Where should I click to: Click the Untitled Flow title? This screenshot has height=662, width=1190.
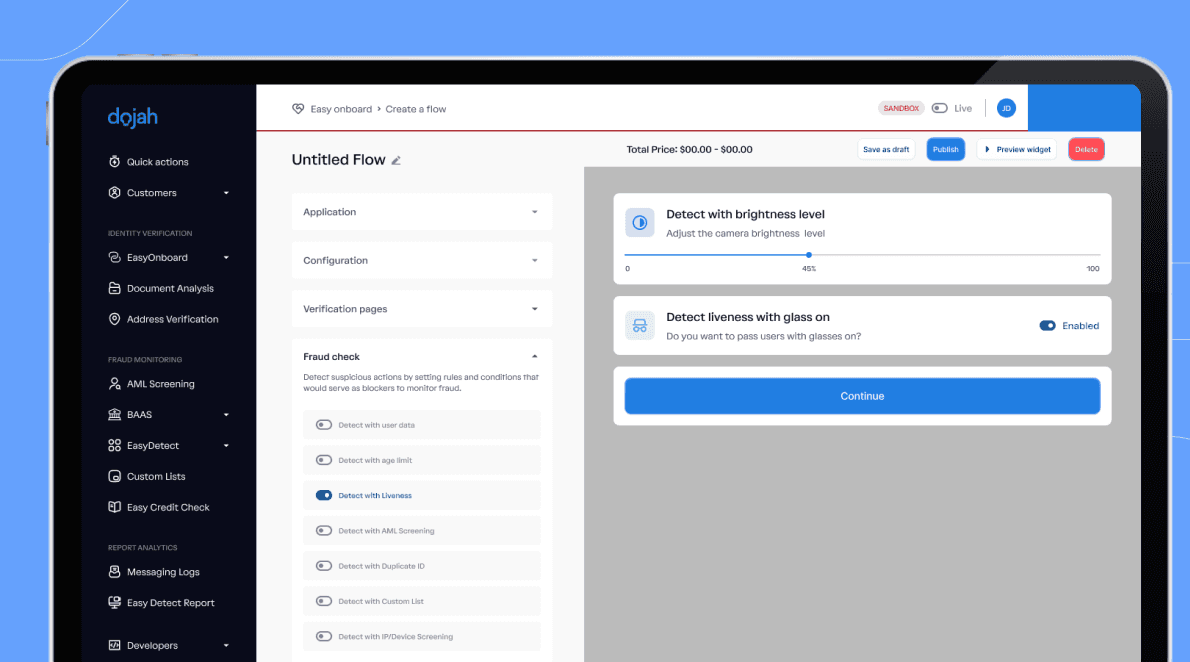click(x=338, y=159)
